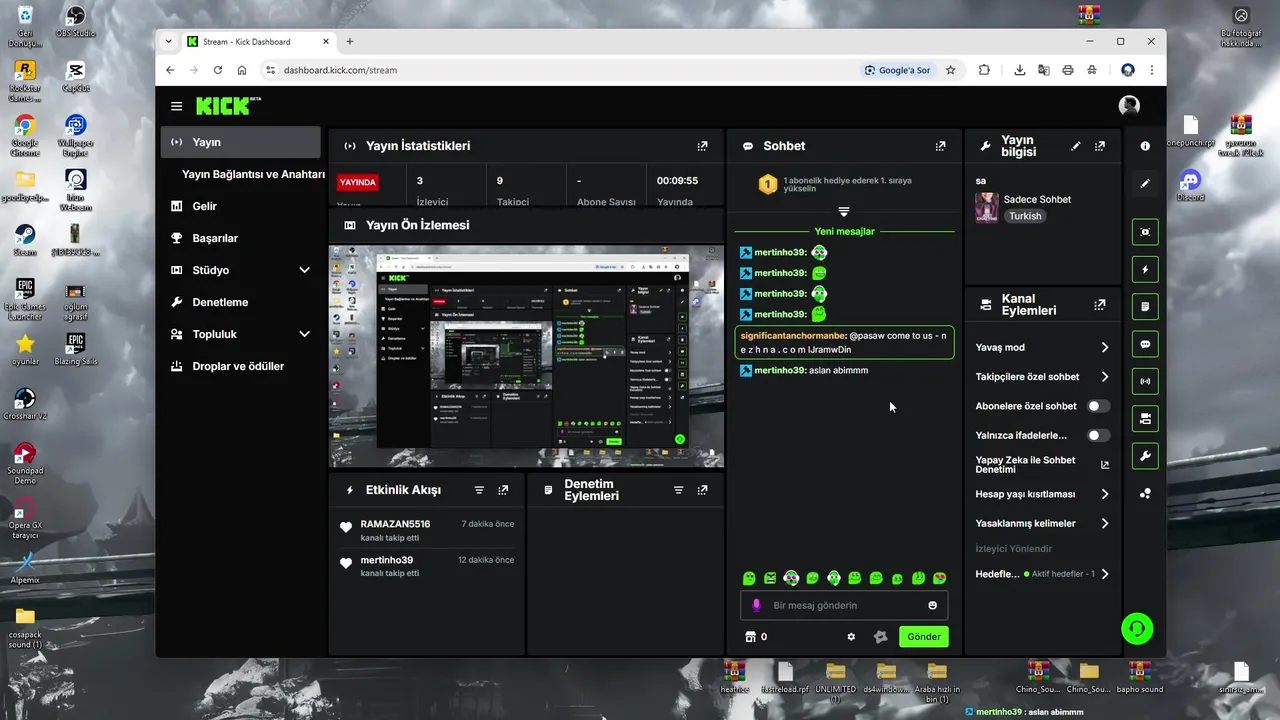Click the Bir mesaj gönderin input field
Image resolution: width=1280 pixels, height=720 pixels.
pyautogui.click(x=843, y=605)
